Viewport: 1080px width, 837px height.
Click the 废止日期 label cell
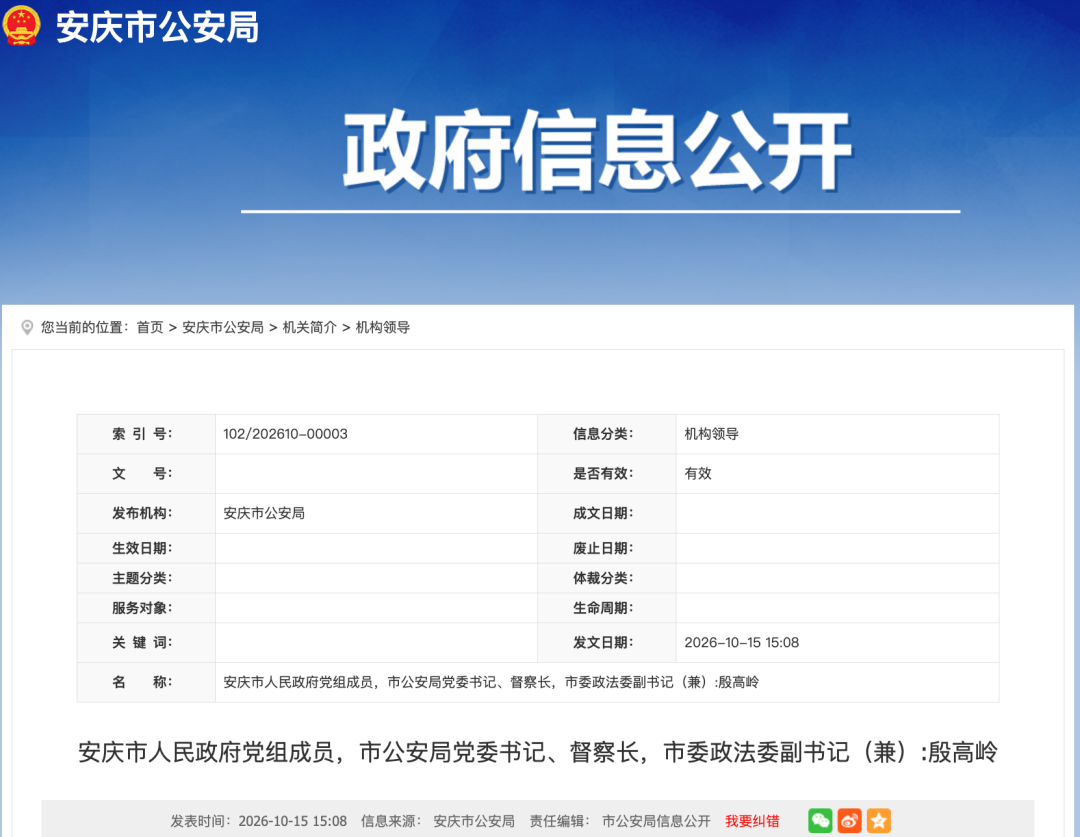[x=607, y=548]
